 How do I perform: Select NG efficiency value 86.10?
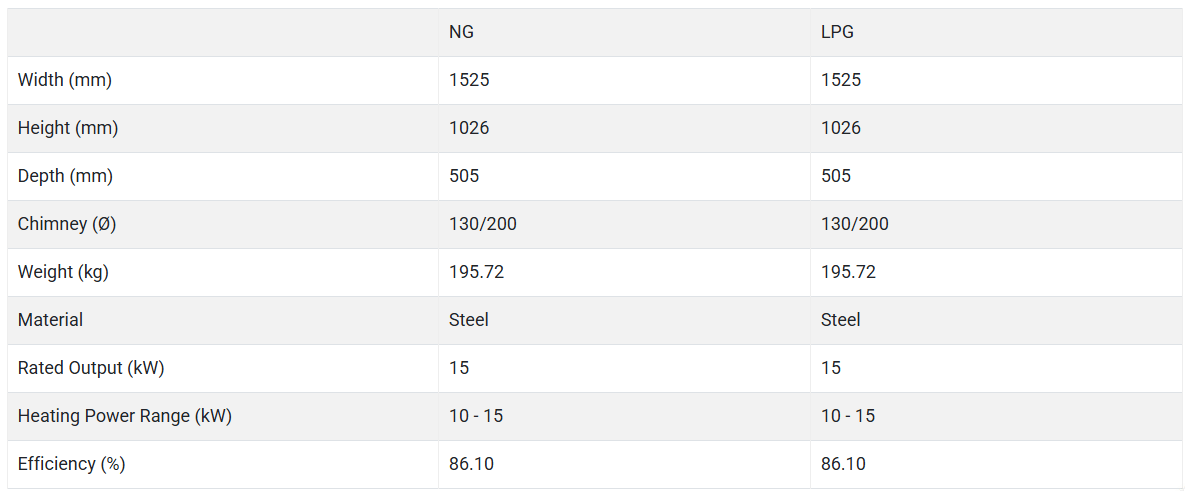(472, 465)
